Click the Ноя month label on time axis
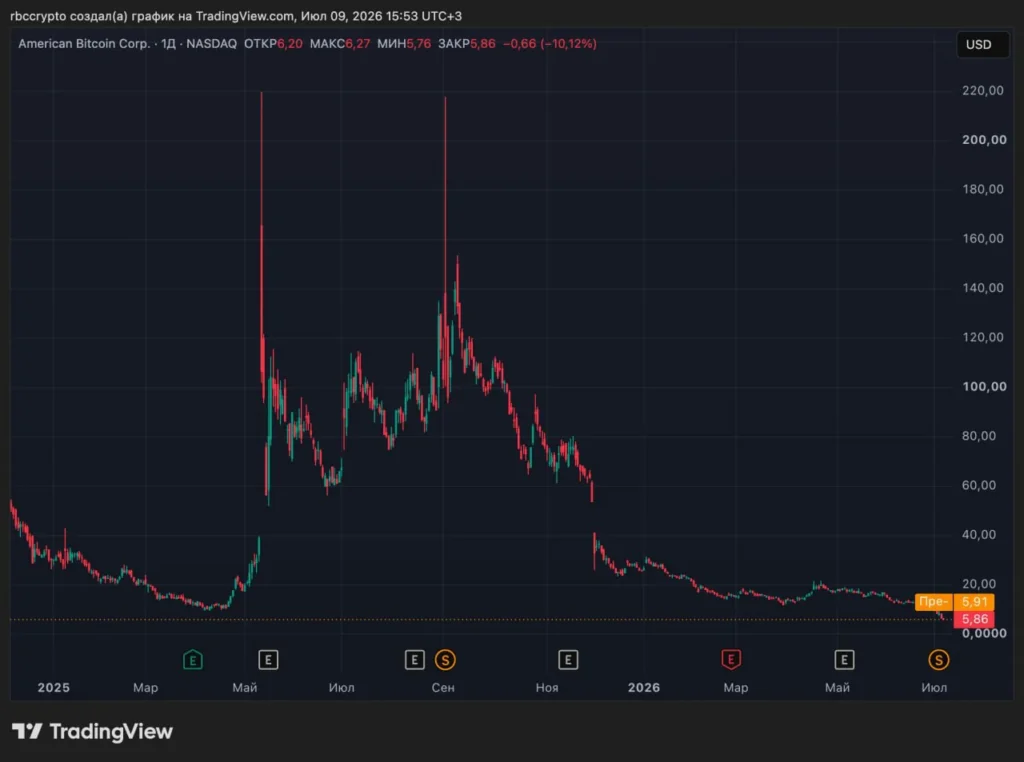The width and height of the screenshot is (1024, 762). pos(547,688)
